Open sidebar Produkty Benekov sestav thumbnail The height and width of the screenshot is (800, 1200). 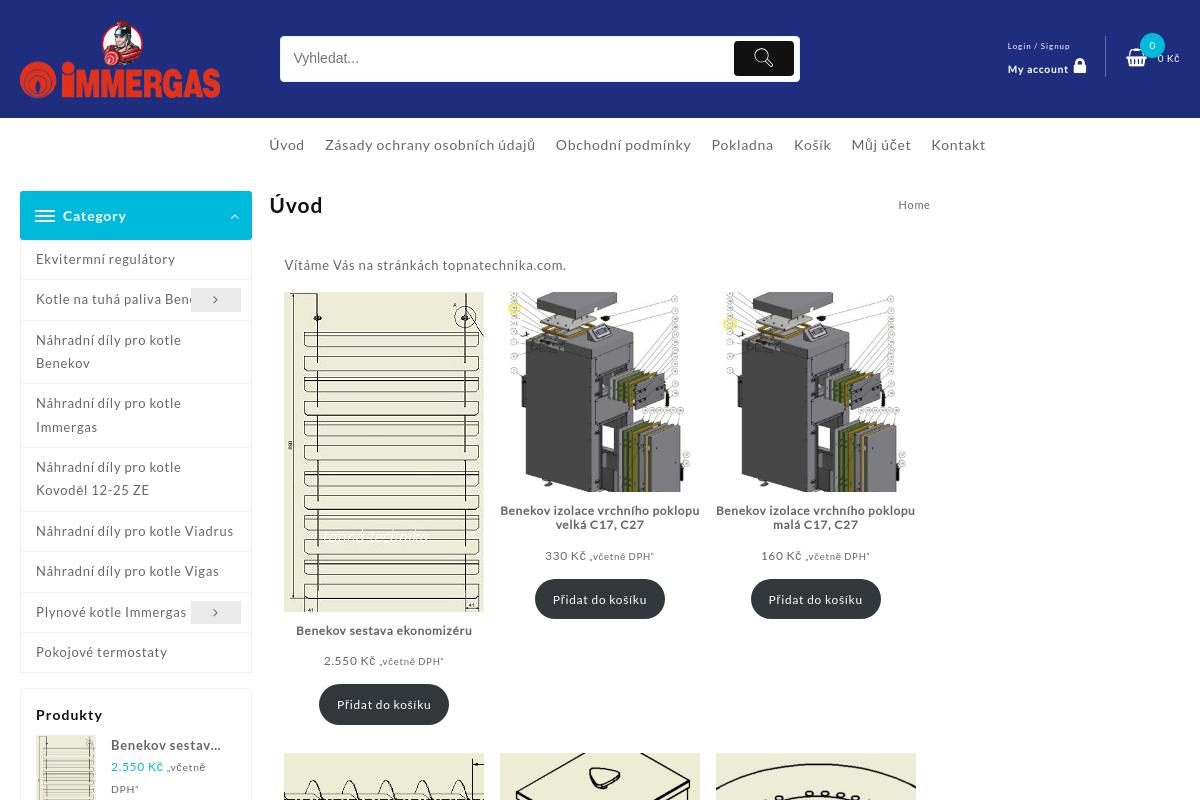[66, 767]
